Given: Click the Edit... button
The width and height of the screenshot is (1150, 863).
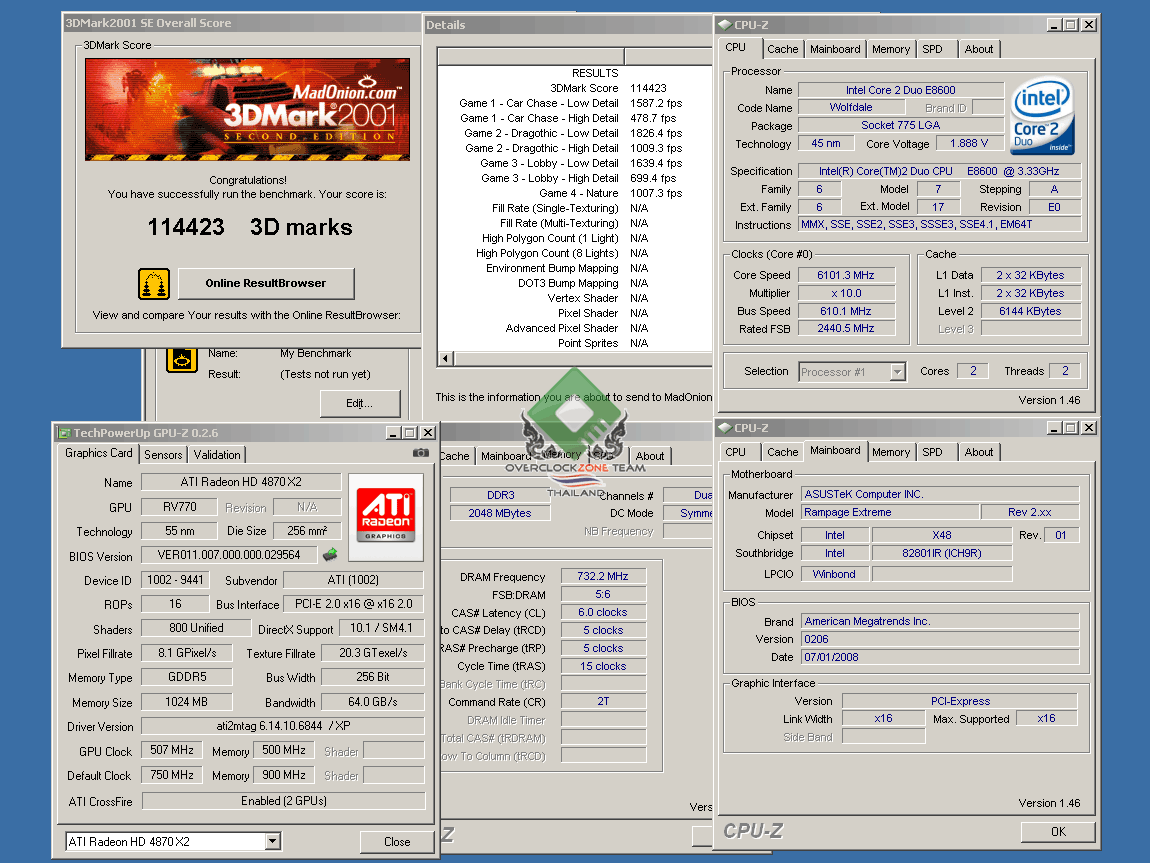Looking at the screenshot, I should click(x=359, y=403).
